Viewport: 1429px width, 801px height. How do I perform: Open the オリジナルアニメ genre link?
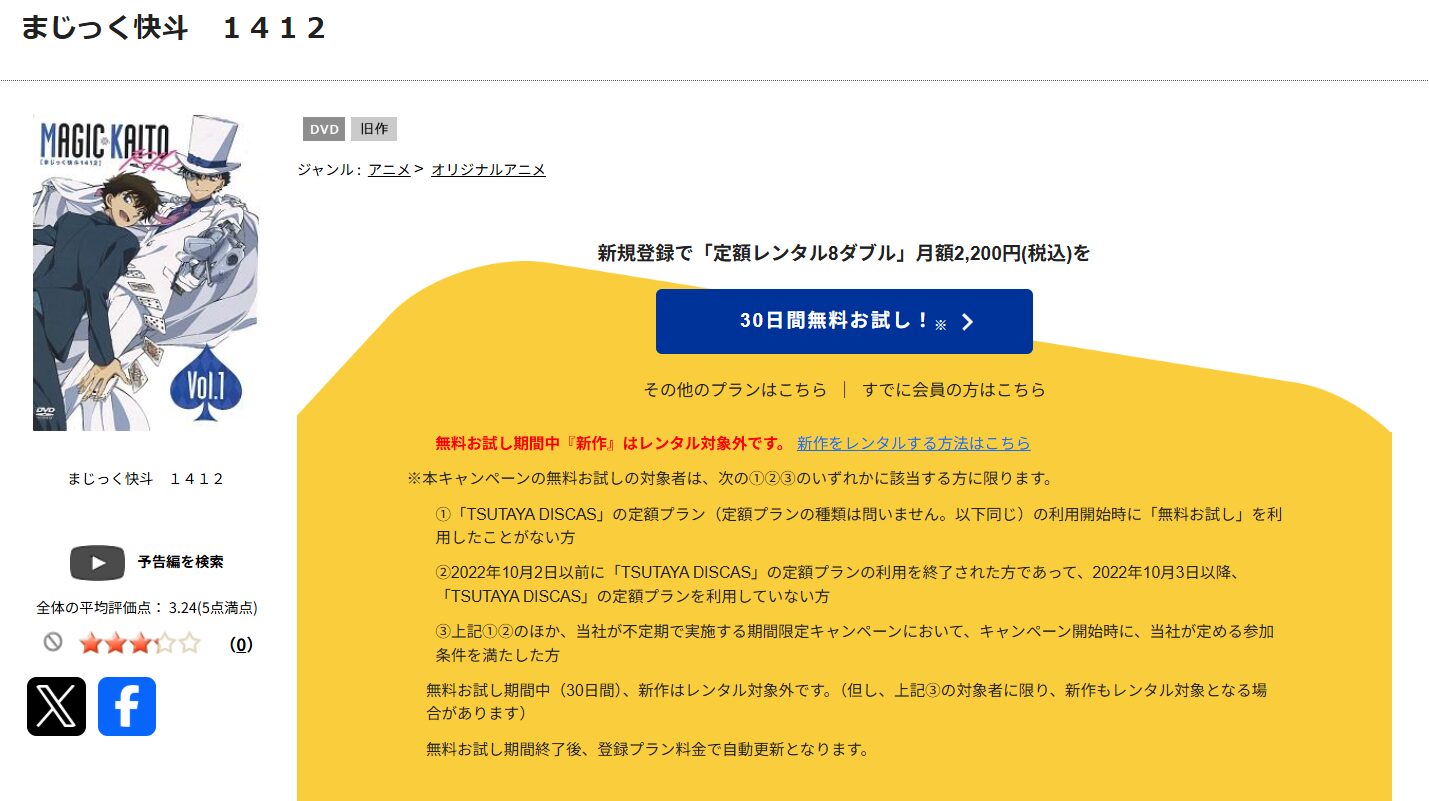(x=488, y=170)
